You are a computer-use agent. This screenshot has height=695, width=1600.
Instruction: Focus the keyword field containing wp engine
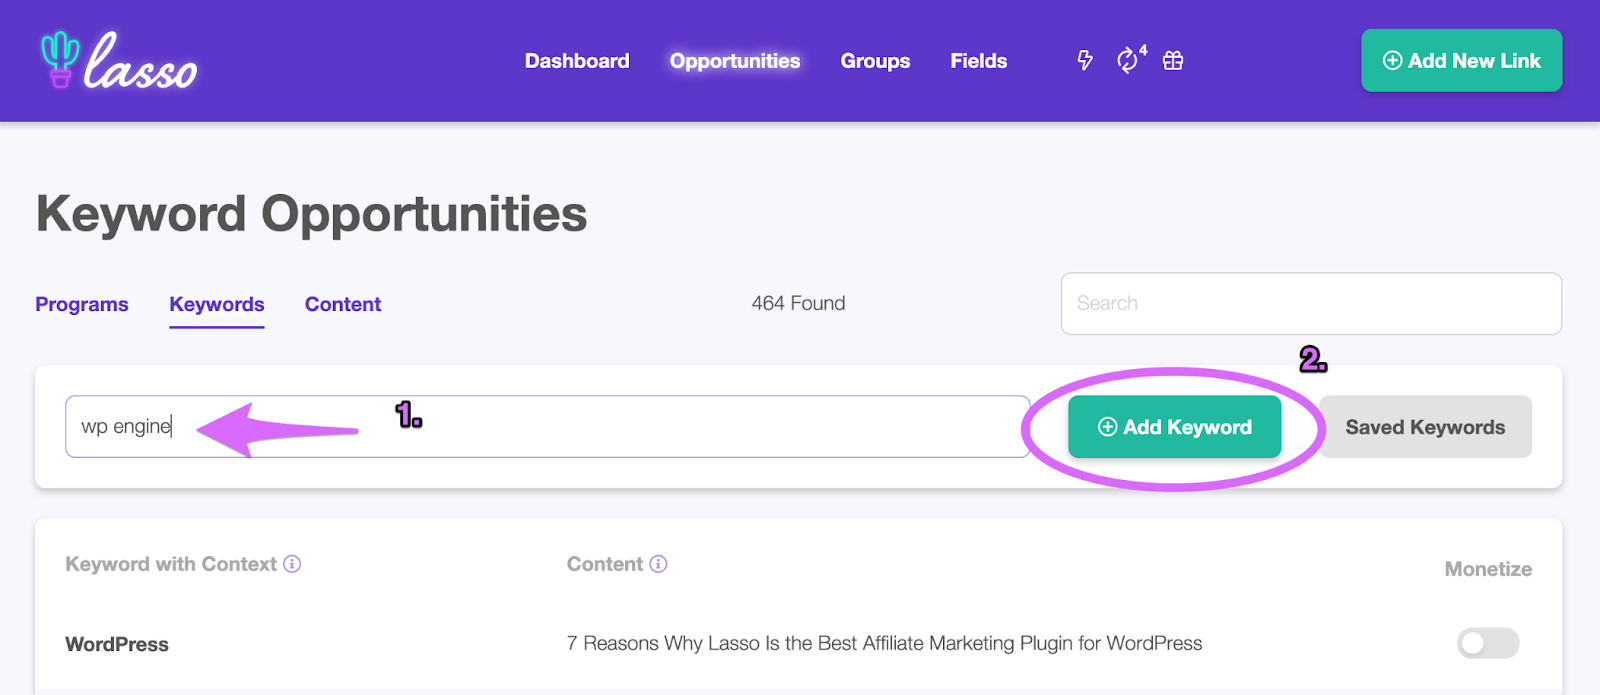click(547, 427)
